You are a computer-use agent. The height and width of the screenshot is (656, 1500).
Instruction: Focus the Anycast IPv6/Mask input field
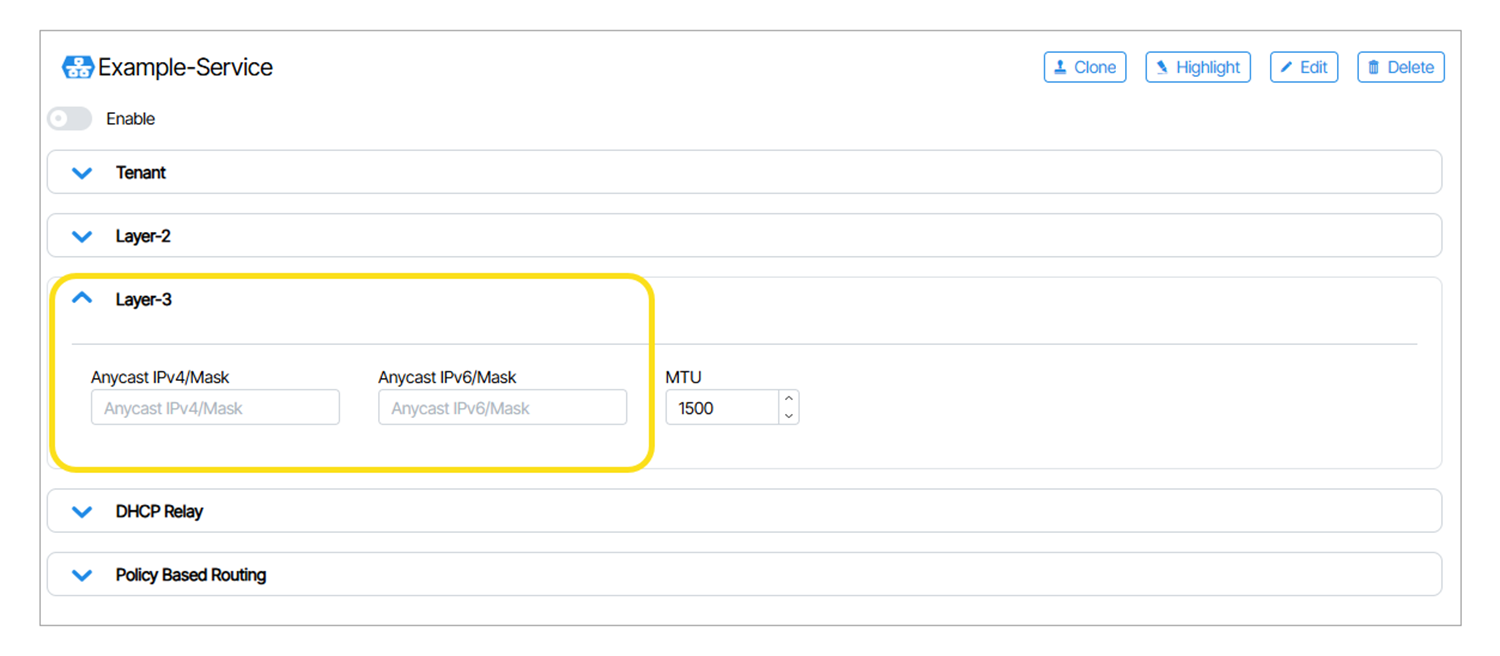coord(502,408)
